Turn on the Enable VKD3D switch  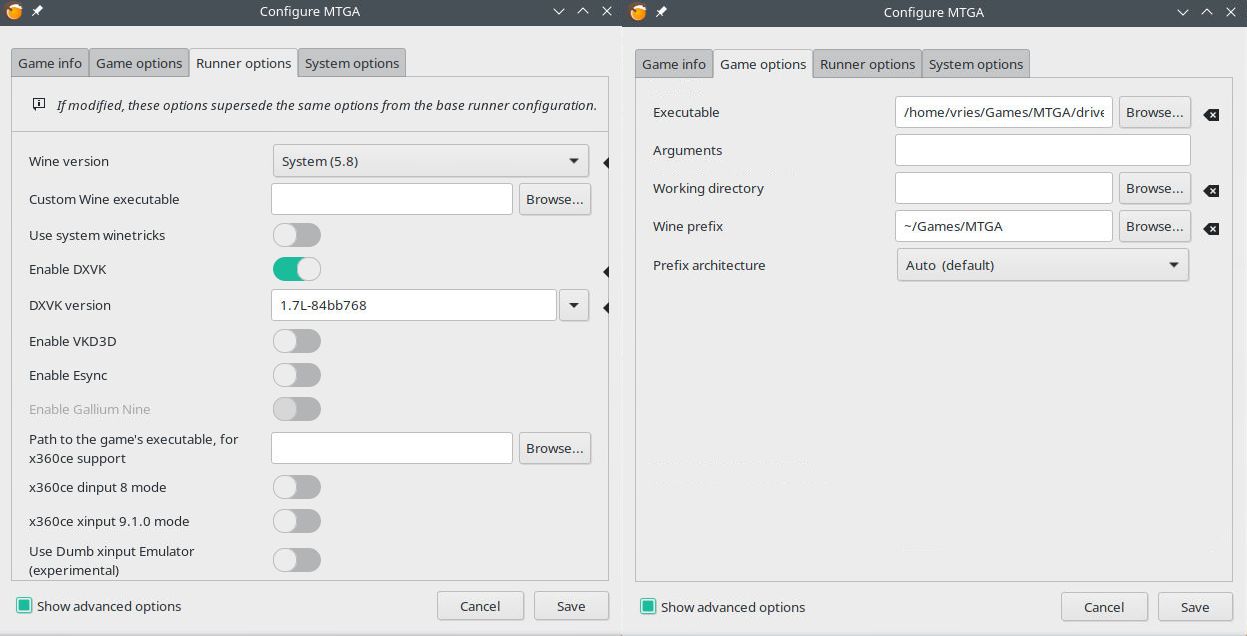coord(297,341)
